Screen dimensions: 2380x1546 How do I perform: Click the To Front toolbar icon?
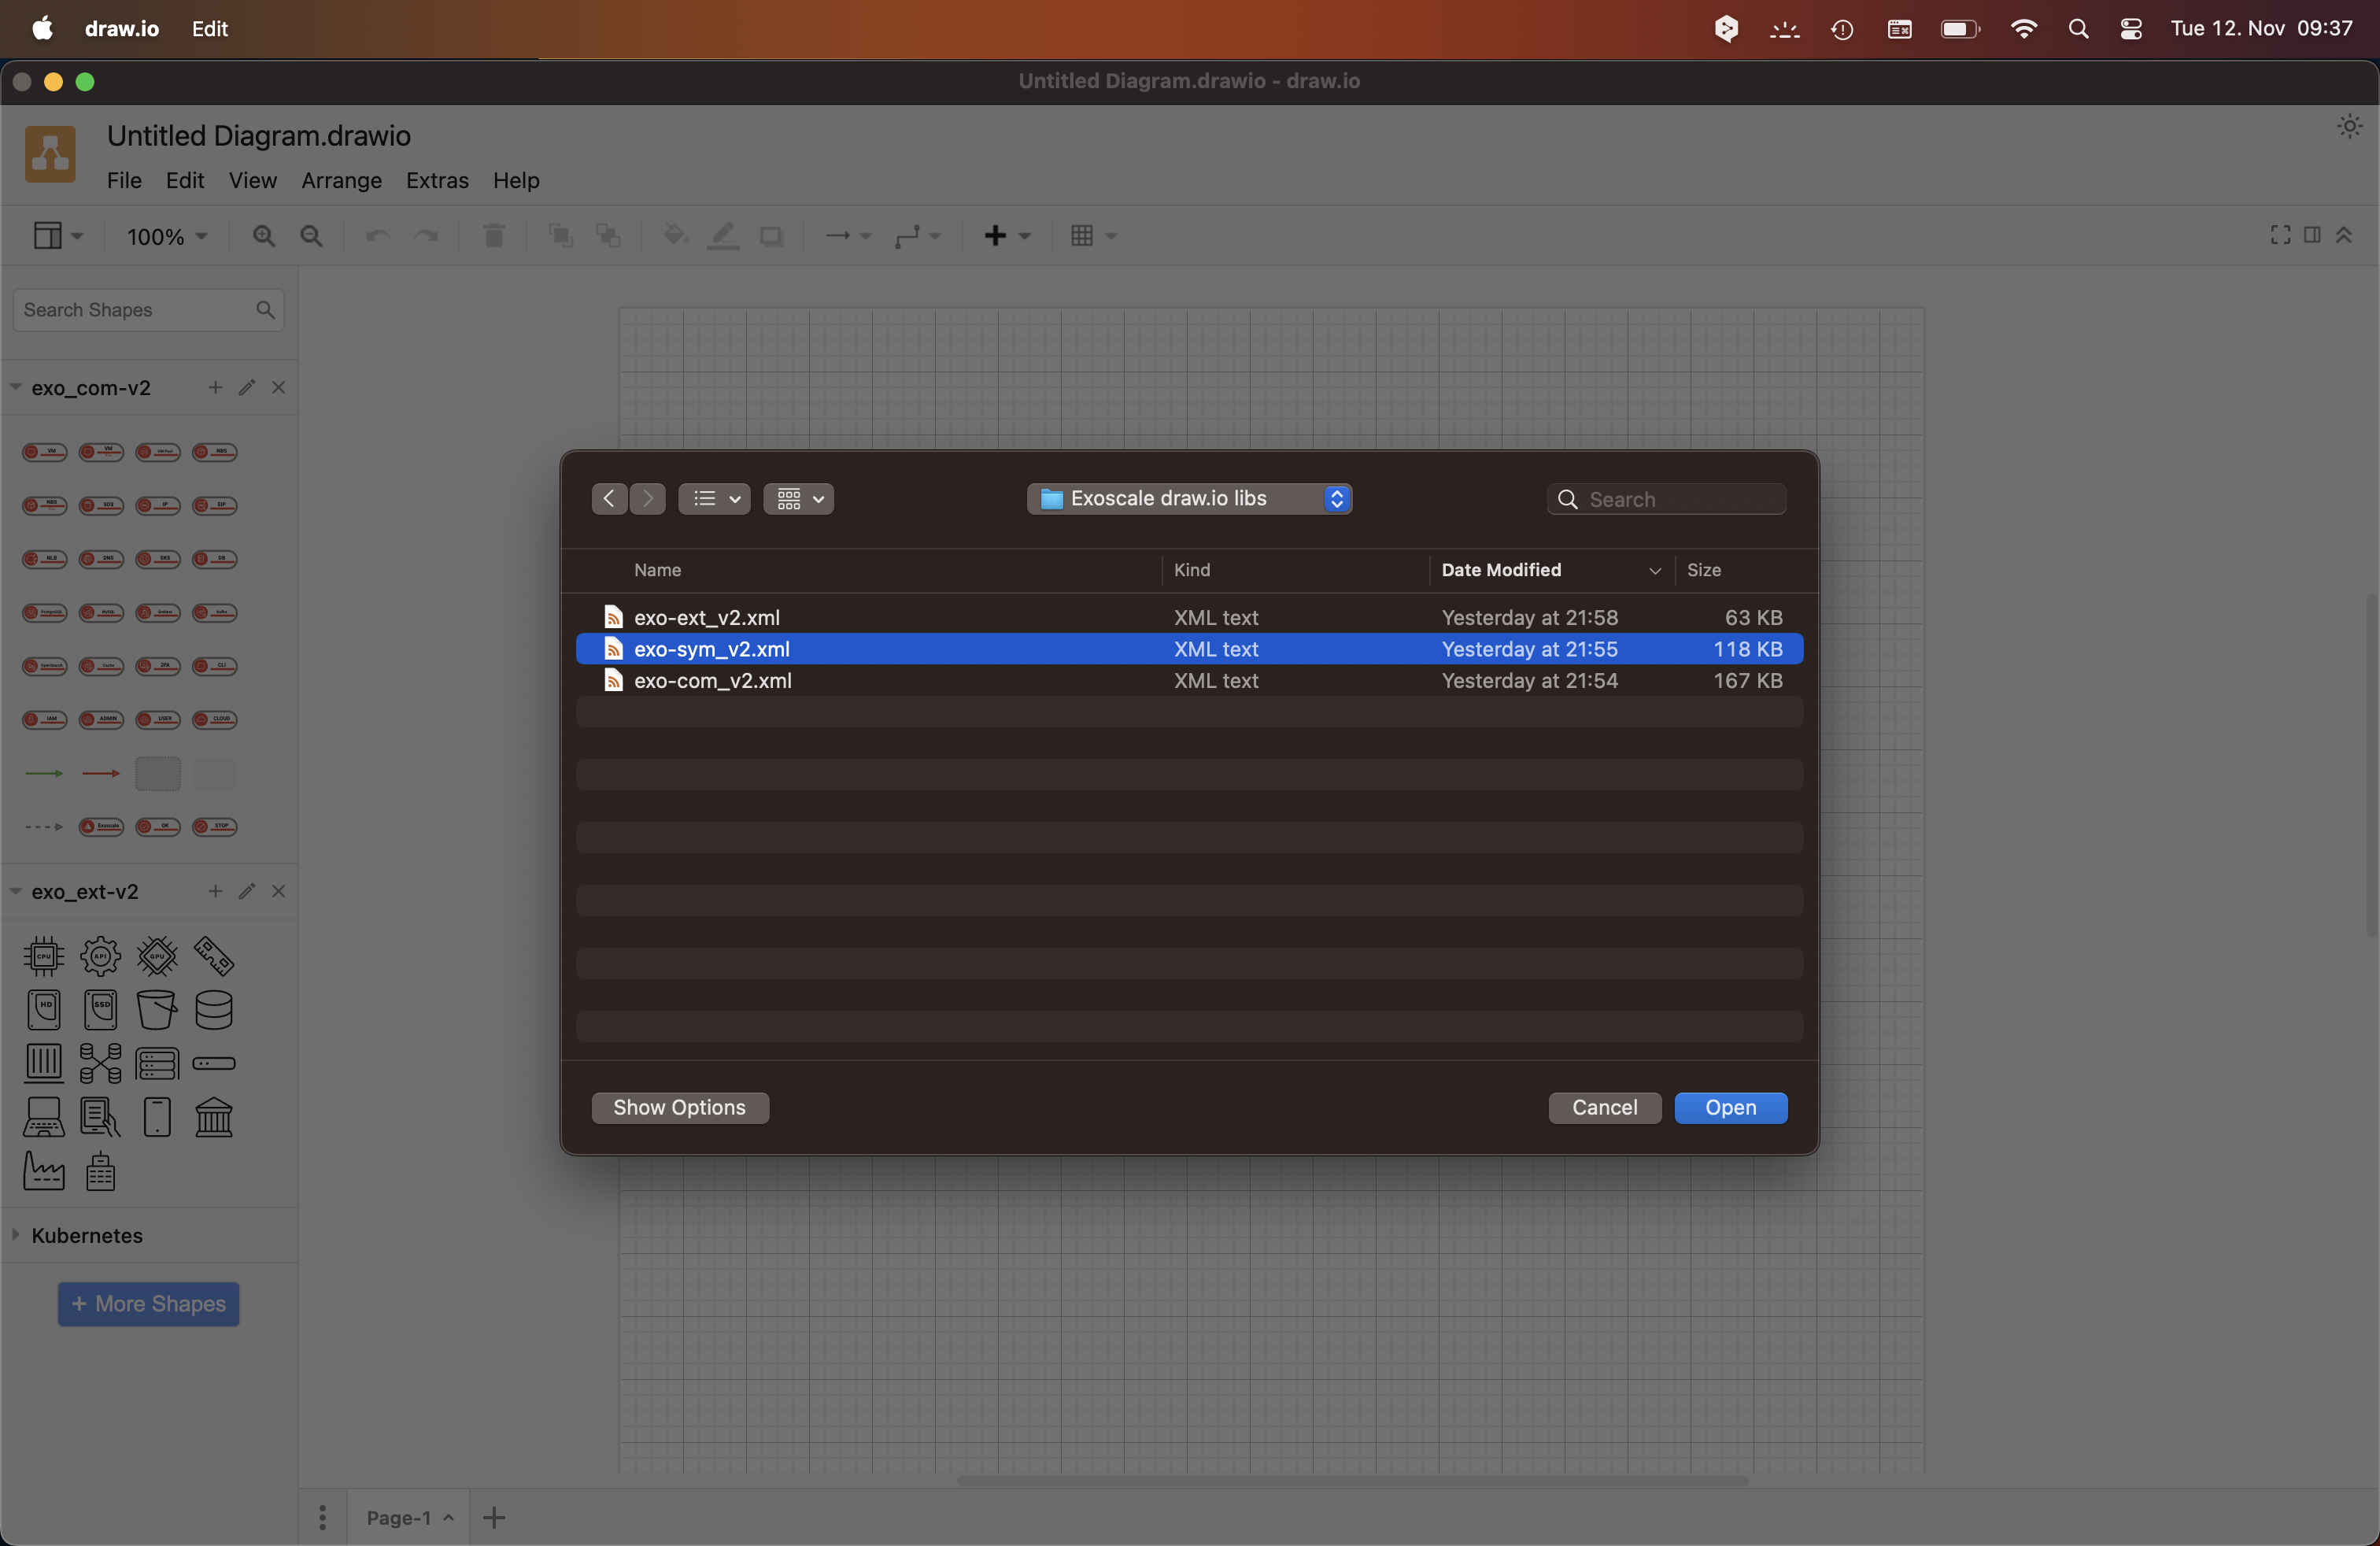(560, 236)
